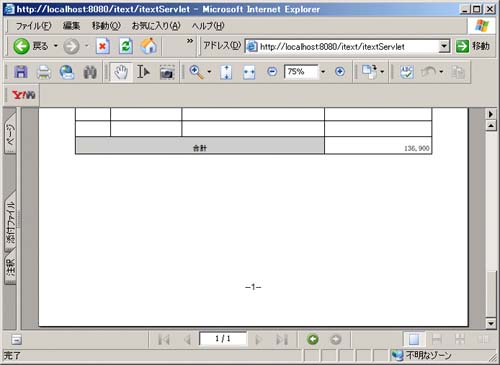
Task: Open the Zoom tool options dropdown
Action: (209, 72)
